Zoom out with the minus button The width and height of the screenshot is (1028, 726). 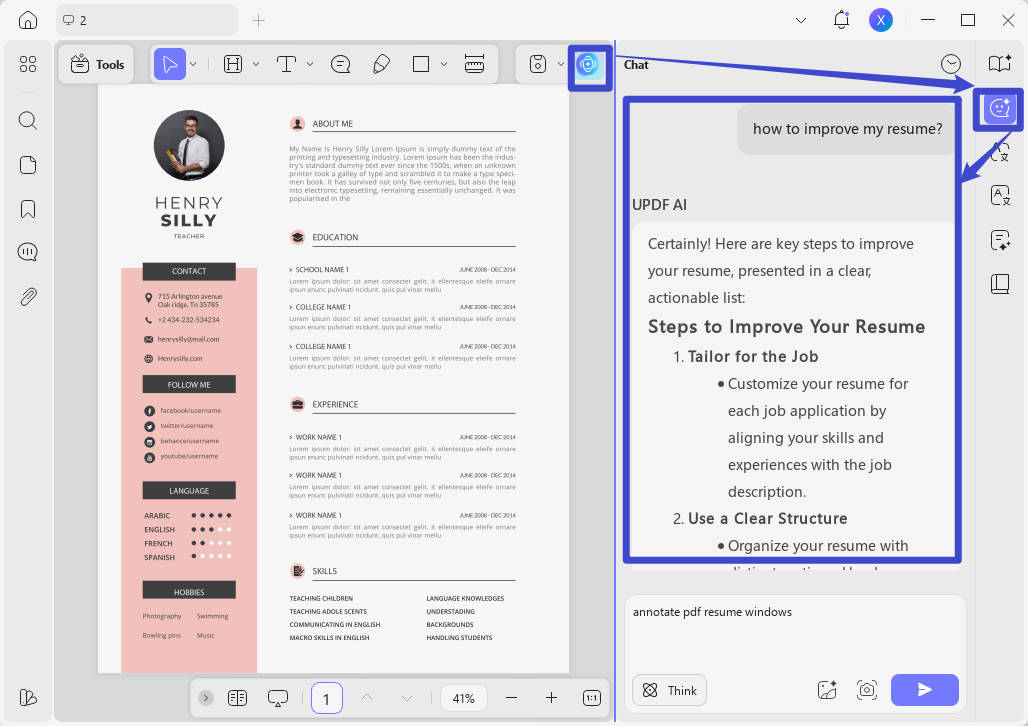coord(511,698)
